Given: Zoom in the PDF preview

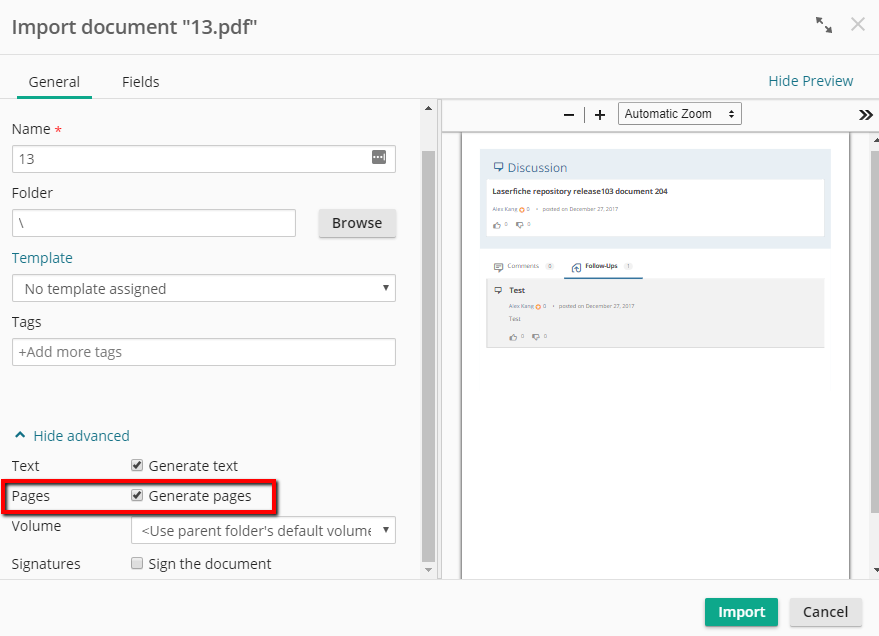Looking at the screenshot, I should (x=600, y=115).
